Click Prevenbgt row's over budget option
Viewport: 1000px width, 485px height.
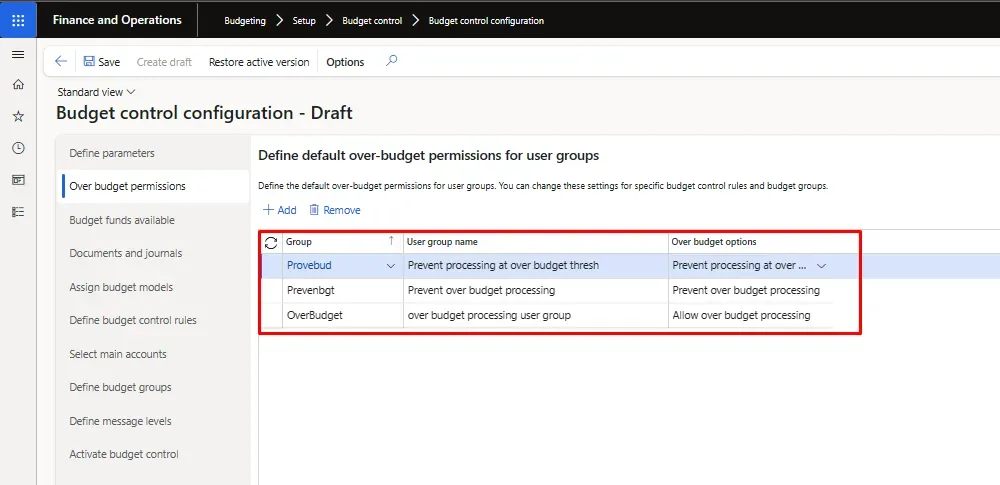(751, 291)
